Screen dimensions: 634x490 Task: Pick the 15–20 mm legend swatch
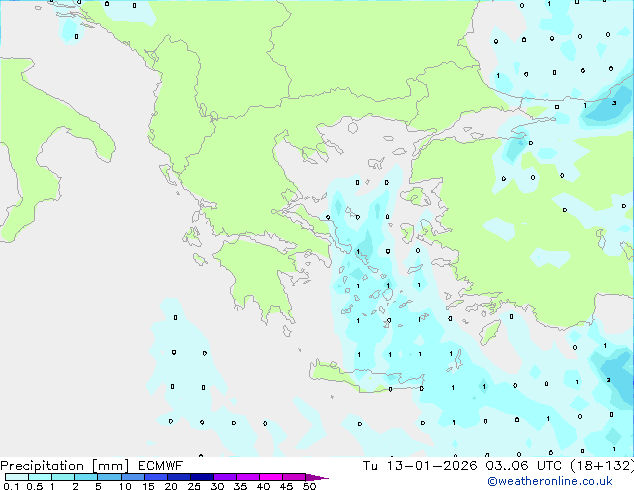coord(156,477)
